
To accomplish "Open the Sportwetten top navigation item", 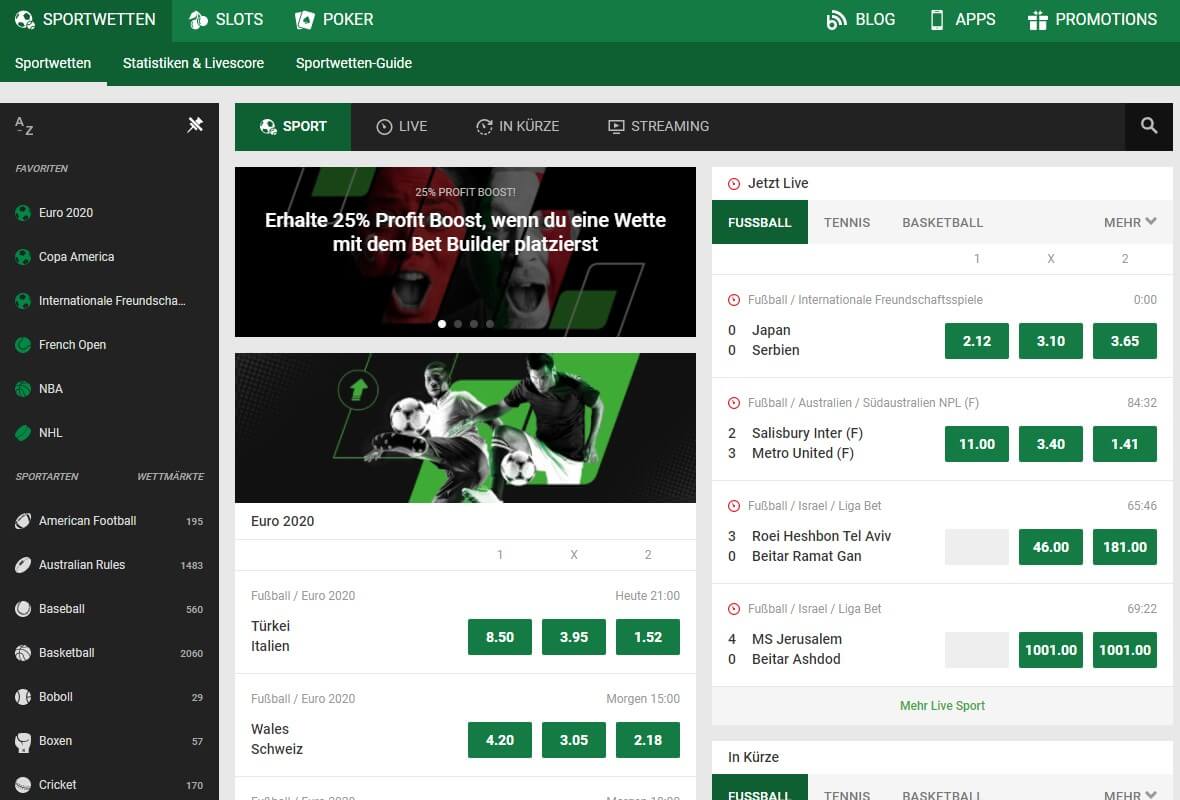I will (85, 20).
